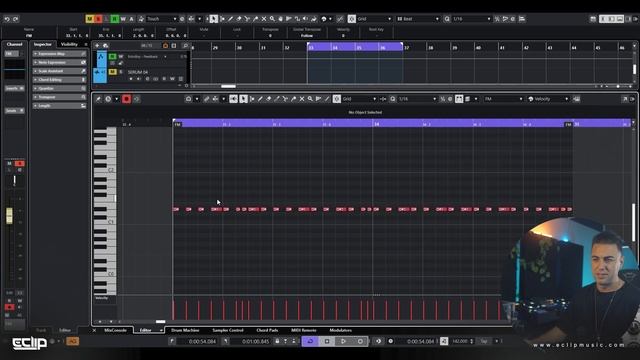
Task: Select the Zoom magnifier tool in top toolbar
Action: click(x=272, y=19)
